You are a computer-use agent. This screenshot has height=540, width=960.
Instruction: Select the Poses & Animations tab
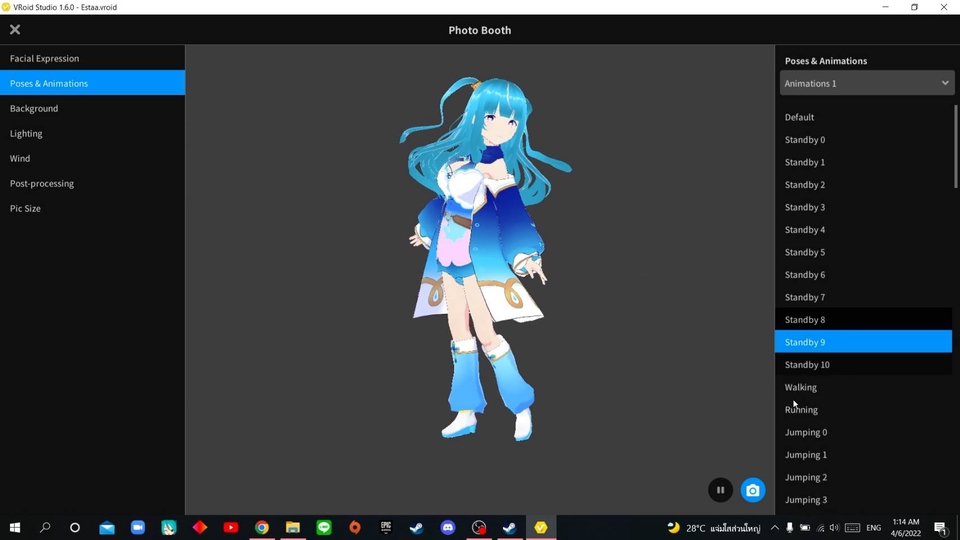pyautogui.click(x=92, y=83)
